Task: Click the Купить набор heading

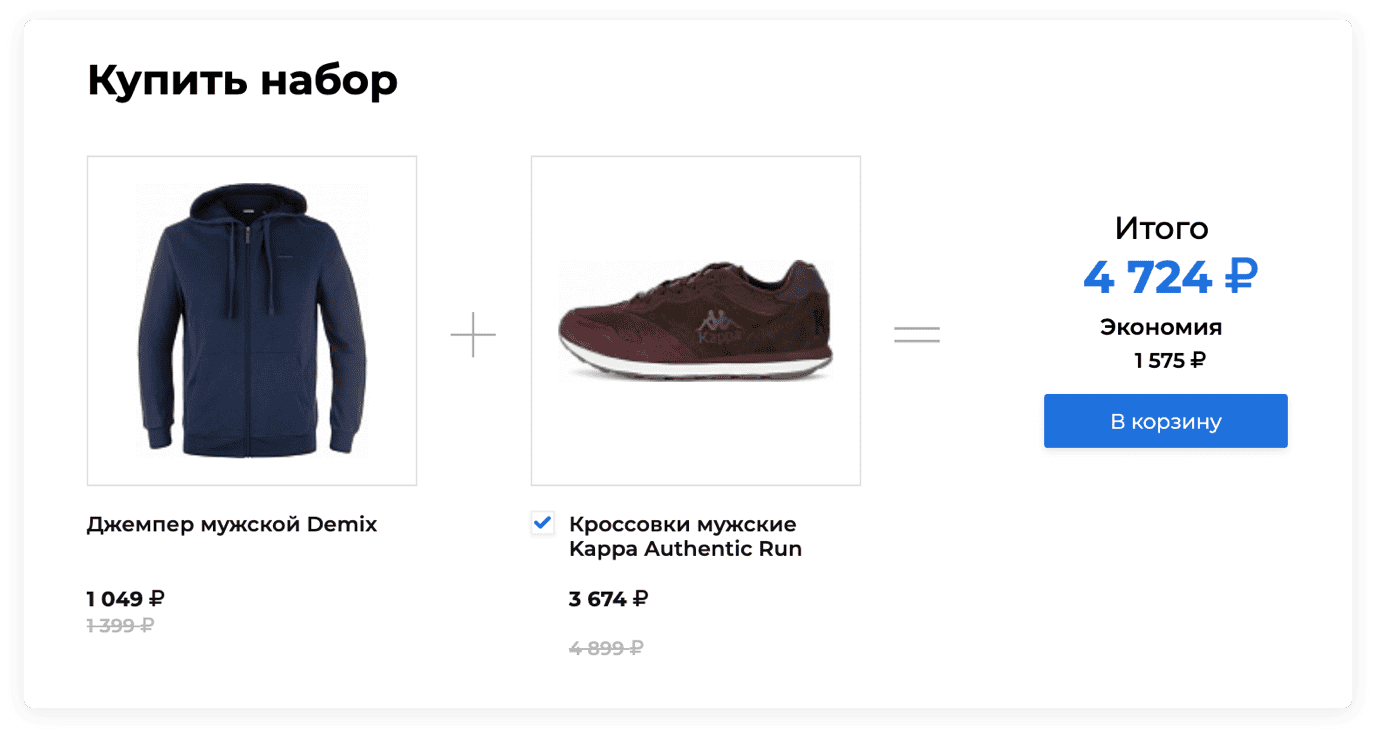Action: tap(242, 81)
